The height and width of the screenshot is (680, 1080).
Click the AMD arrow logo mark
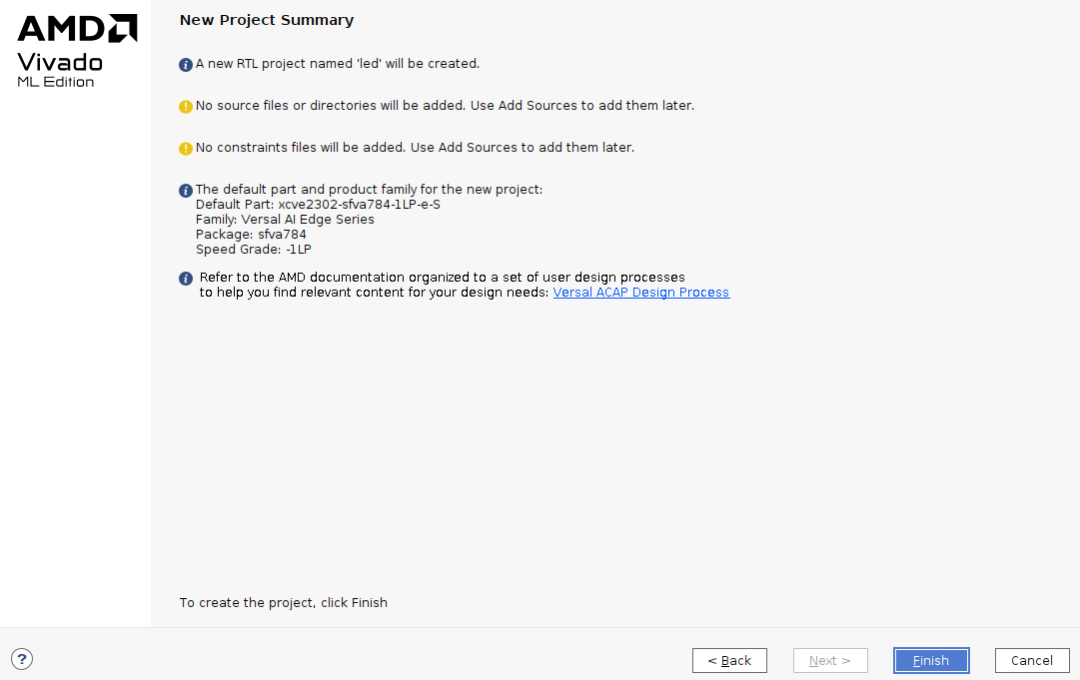point(123,28)
